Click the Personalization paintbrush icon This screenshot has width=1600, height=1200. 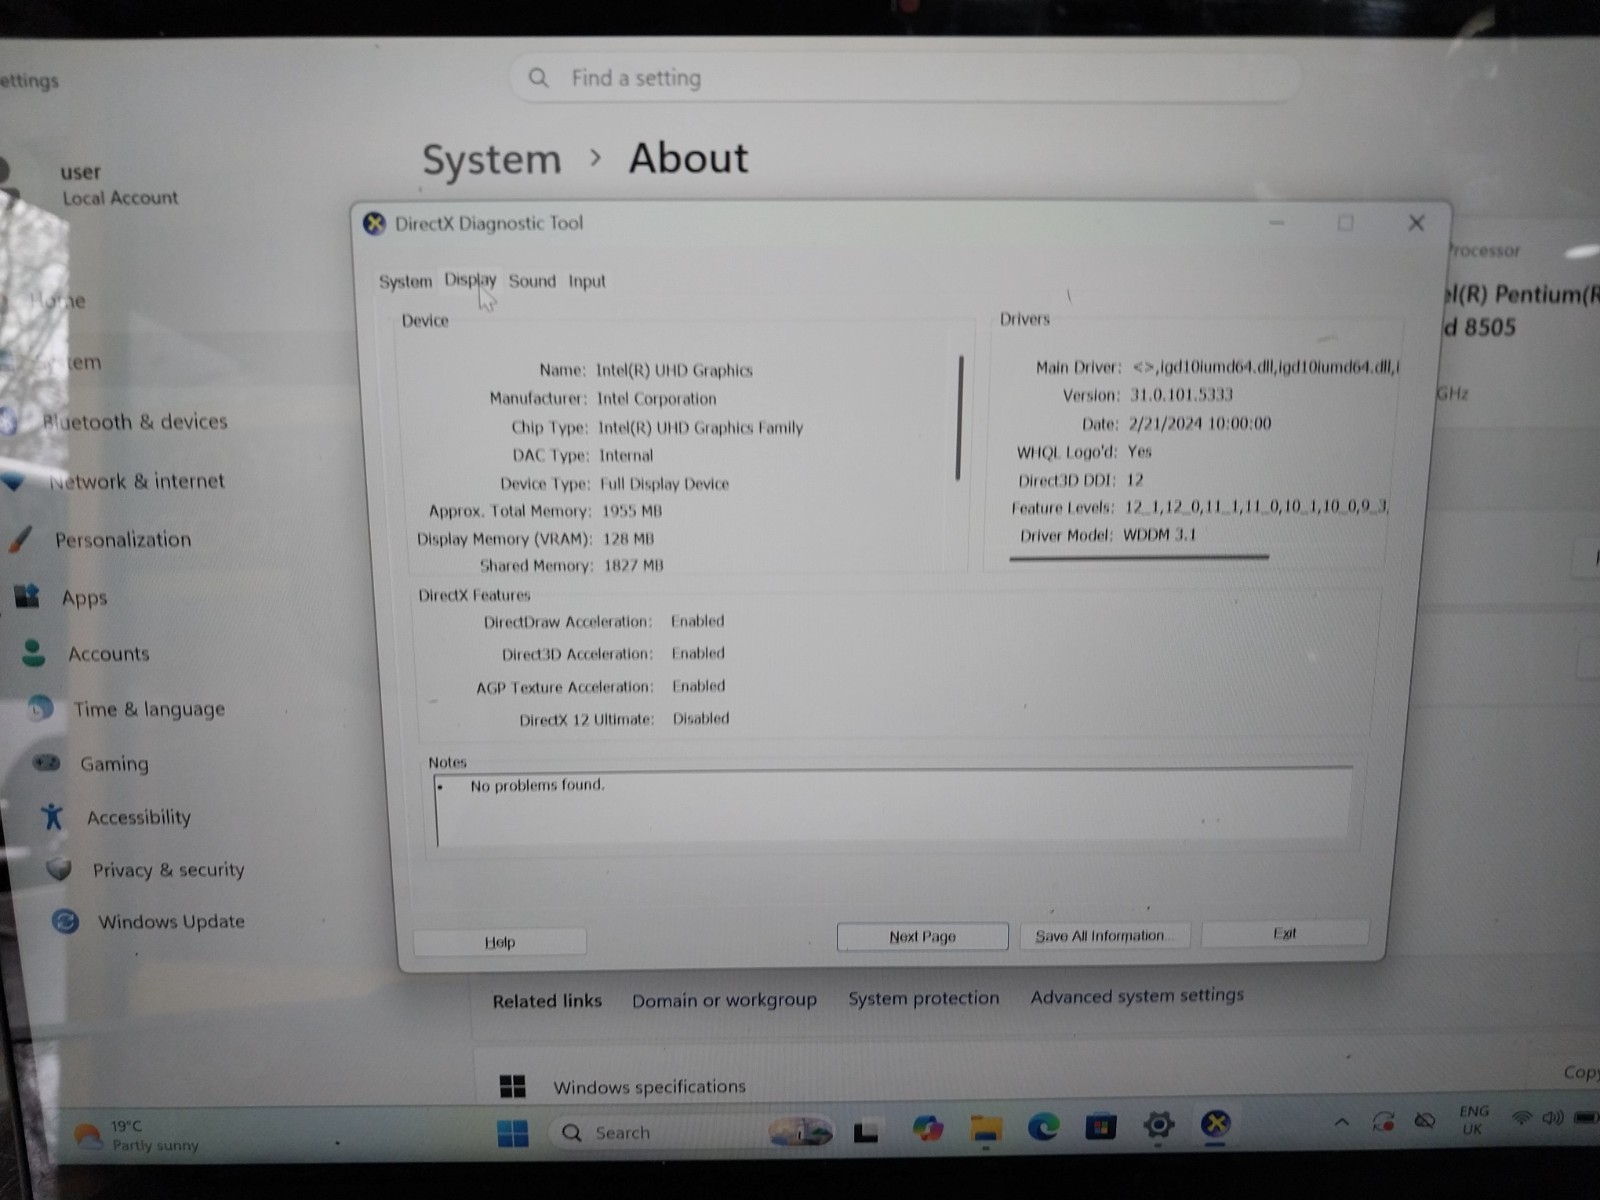pos(20,539)
